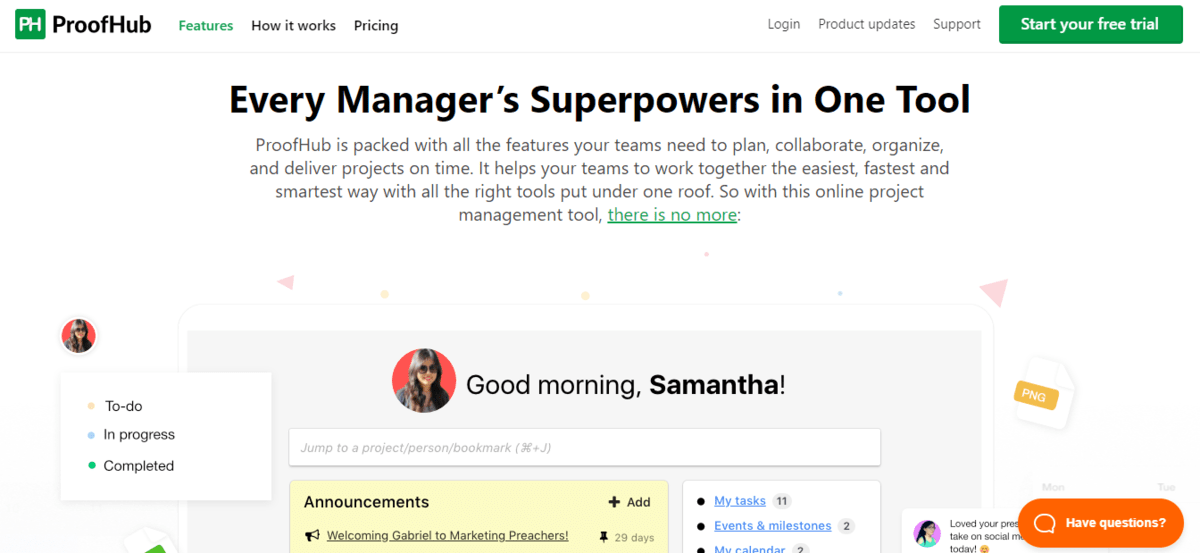This screenshot has width=1200, height=553.
Task: Click the chat bubble icon in Have questions
Action: pos(1044,523)
